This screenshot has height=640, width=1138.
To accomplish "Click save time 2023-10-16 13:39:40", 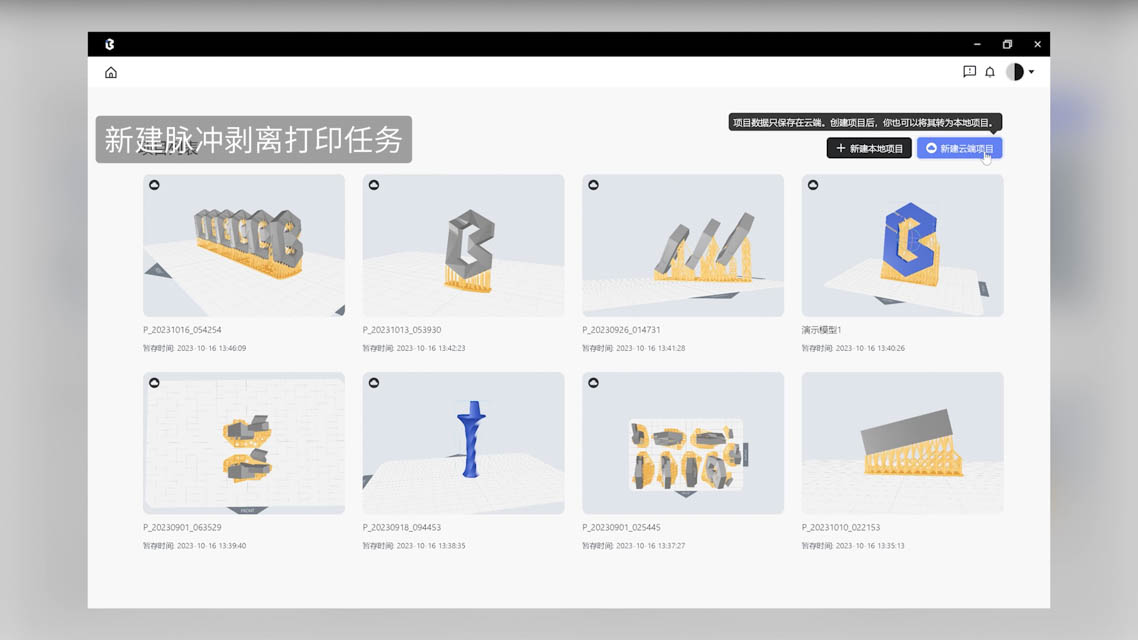I will 195,546.
